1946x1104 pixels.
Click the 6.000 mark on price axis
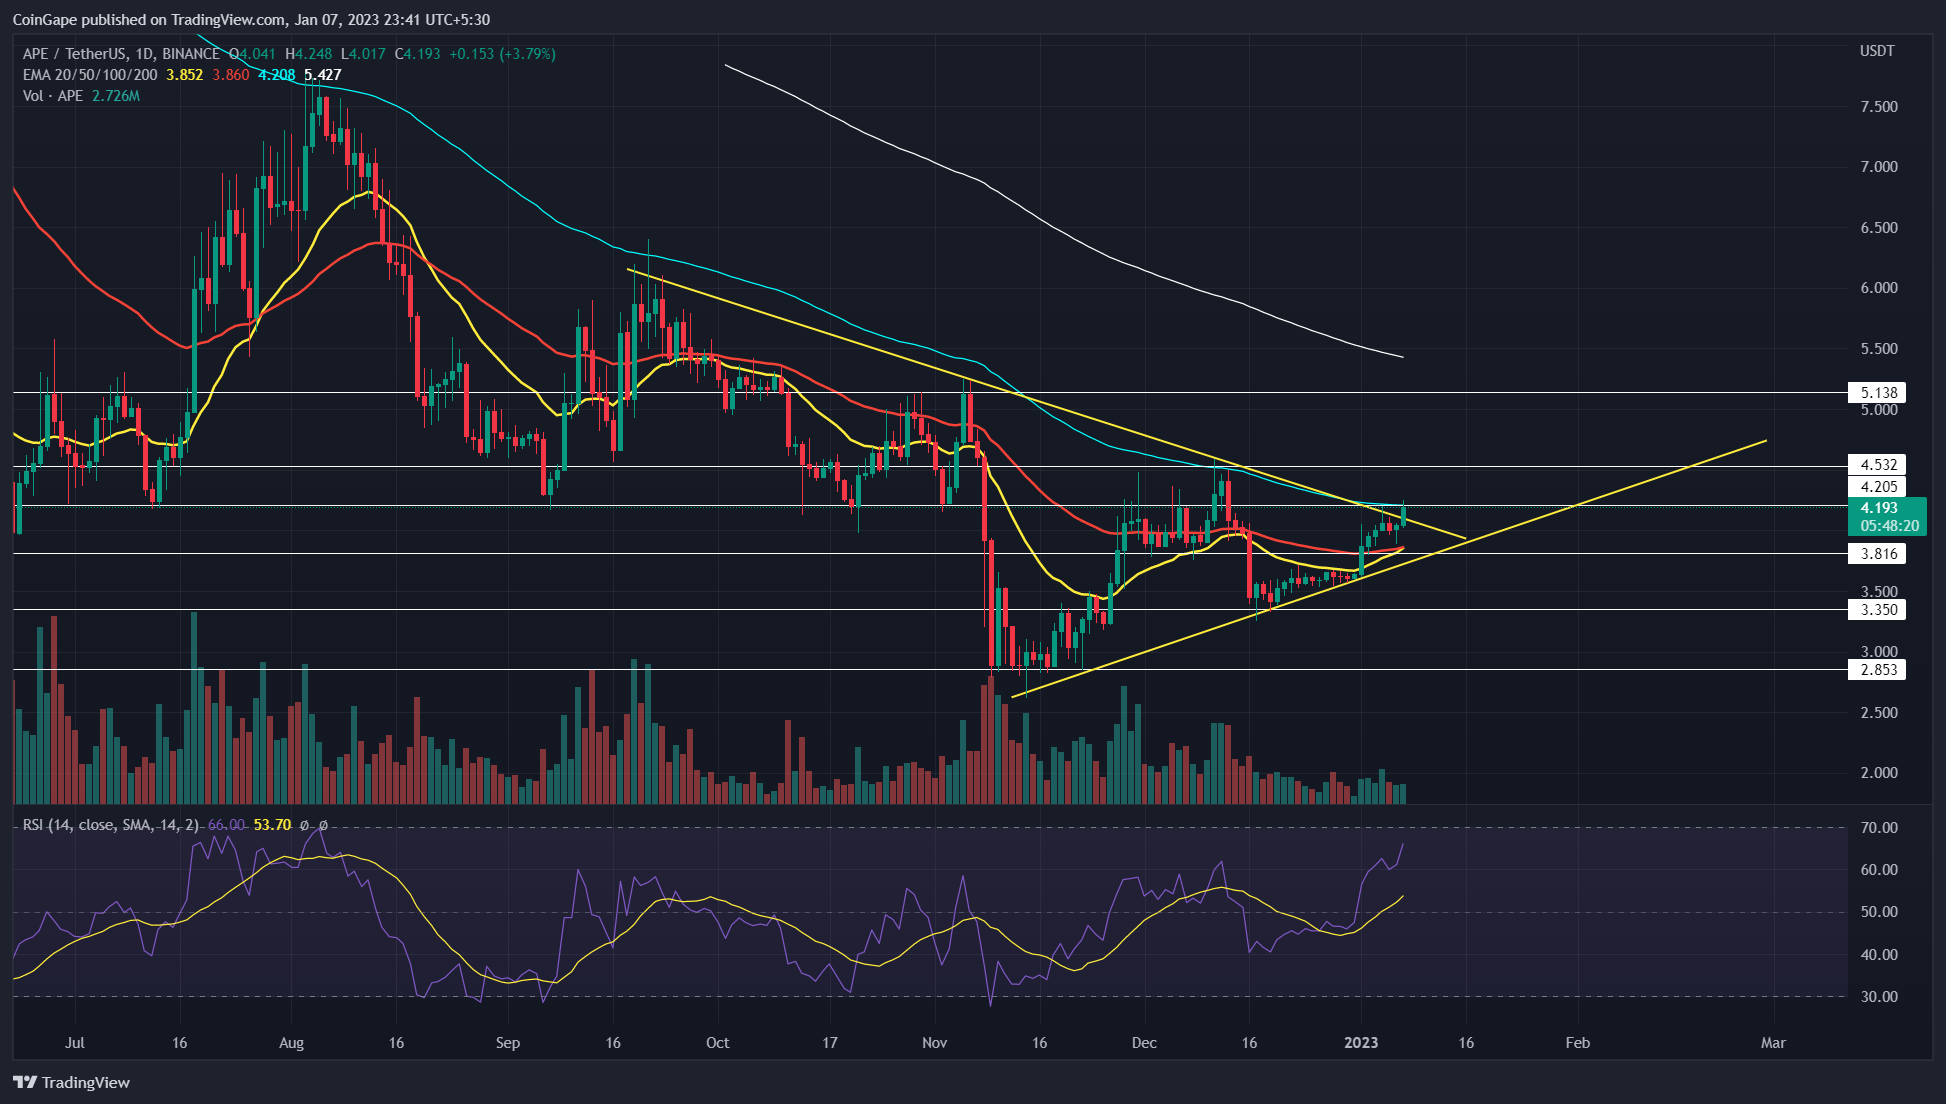point(1878,288)
